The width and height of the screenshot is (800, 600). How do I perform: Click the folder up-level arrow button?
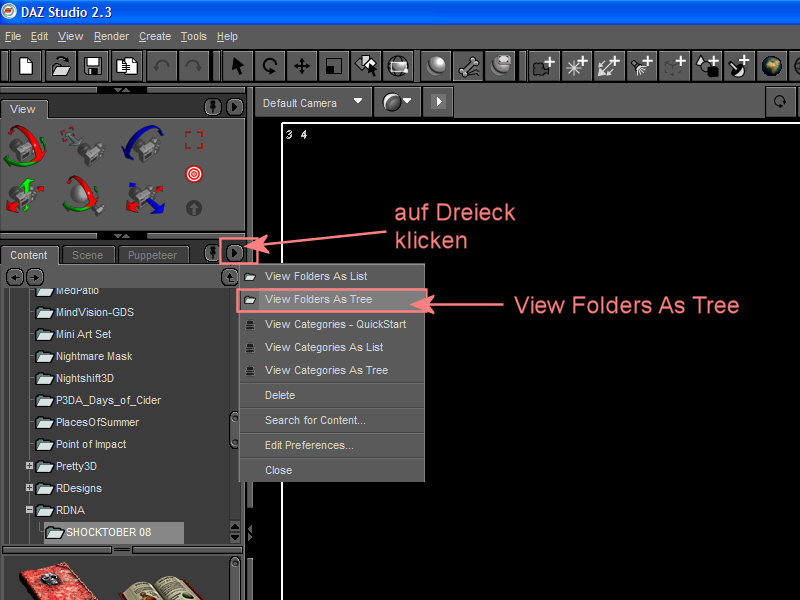point(230,277)
